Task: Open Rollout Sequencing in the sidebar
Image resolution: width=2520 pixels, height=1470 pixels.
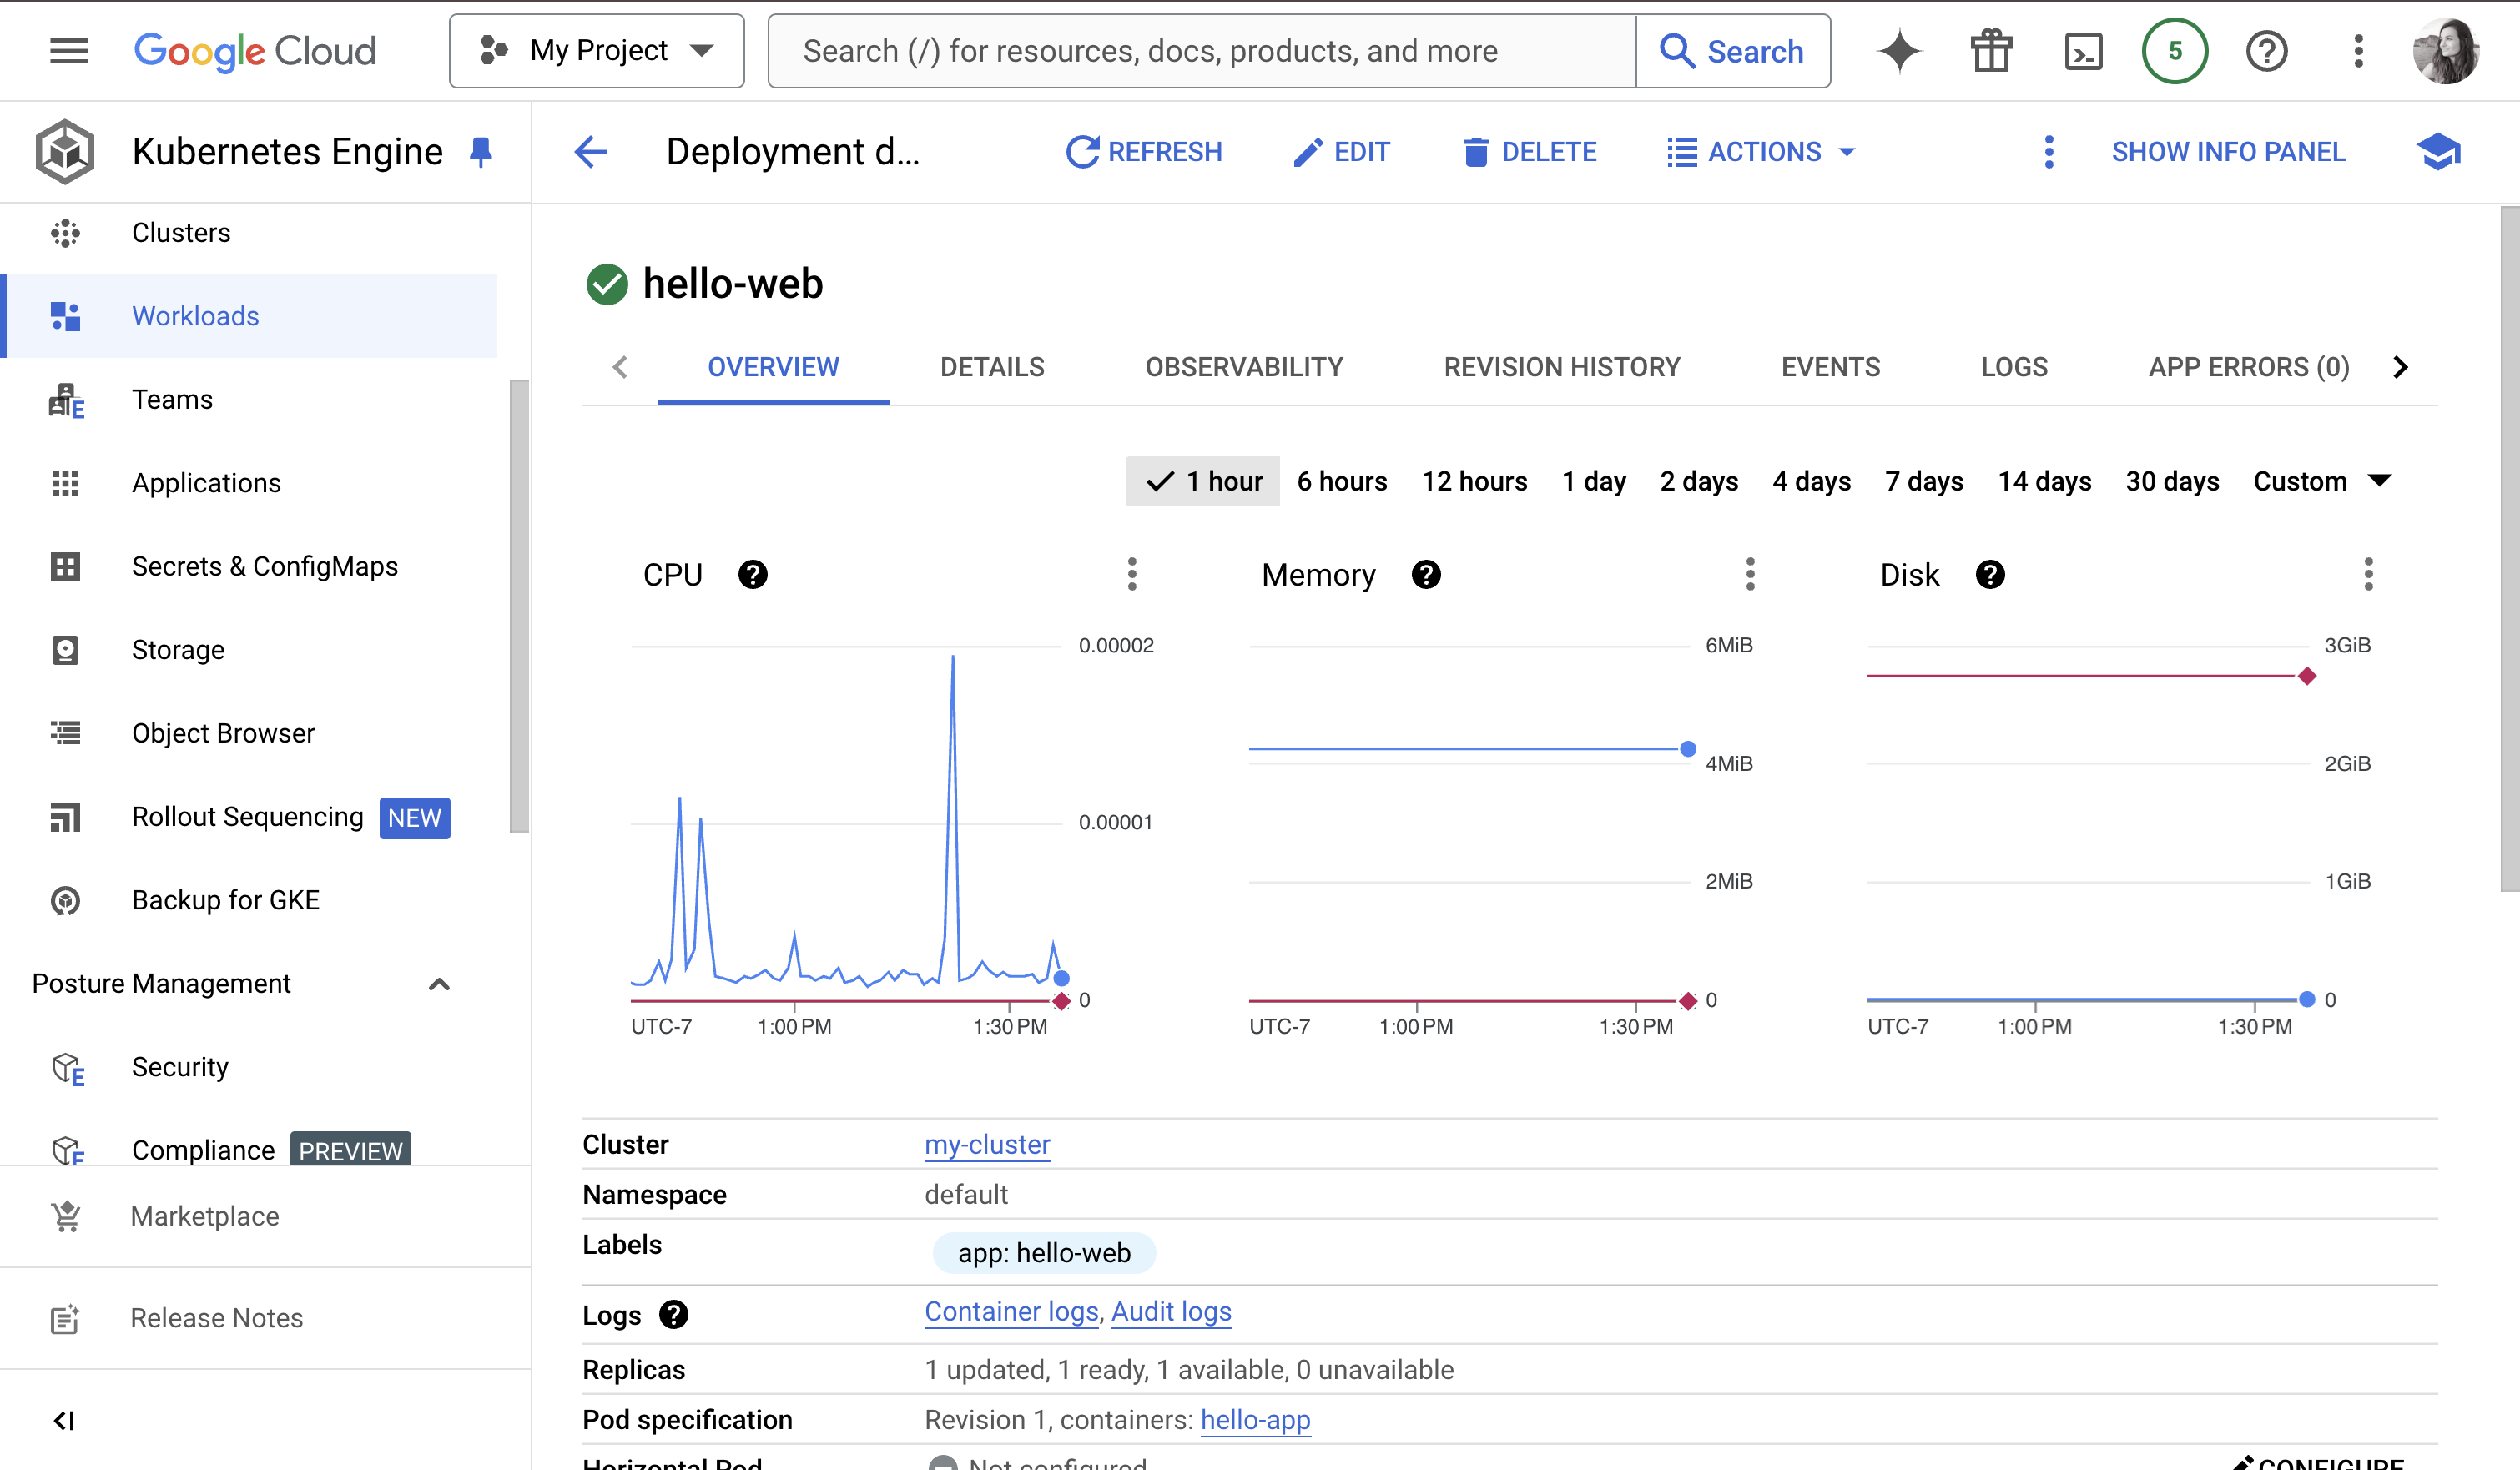Action: [250, 817]
